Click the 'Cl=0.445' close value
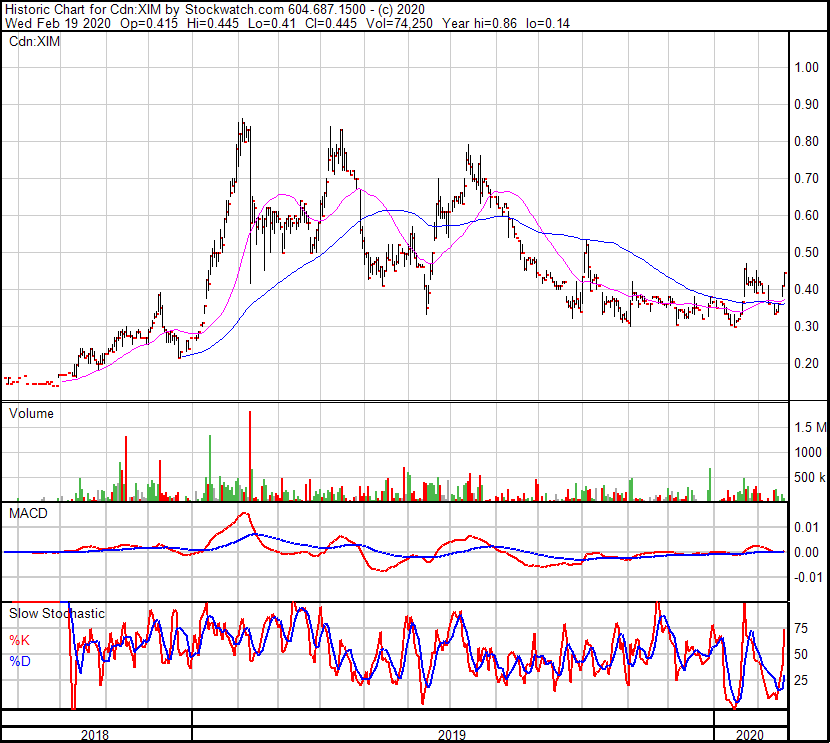830x743 pixels. 331,23
